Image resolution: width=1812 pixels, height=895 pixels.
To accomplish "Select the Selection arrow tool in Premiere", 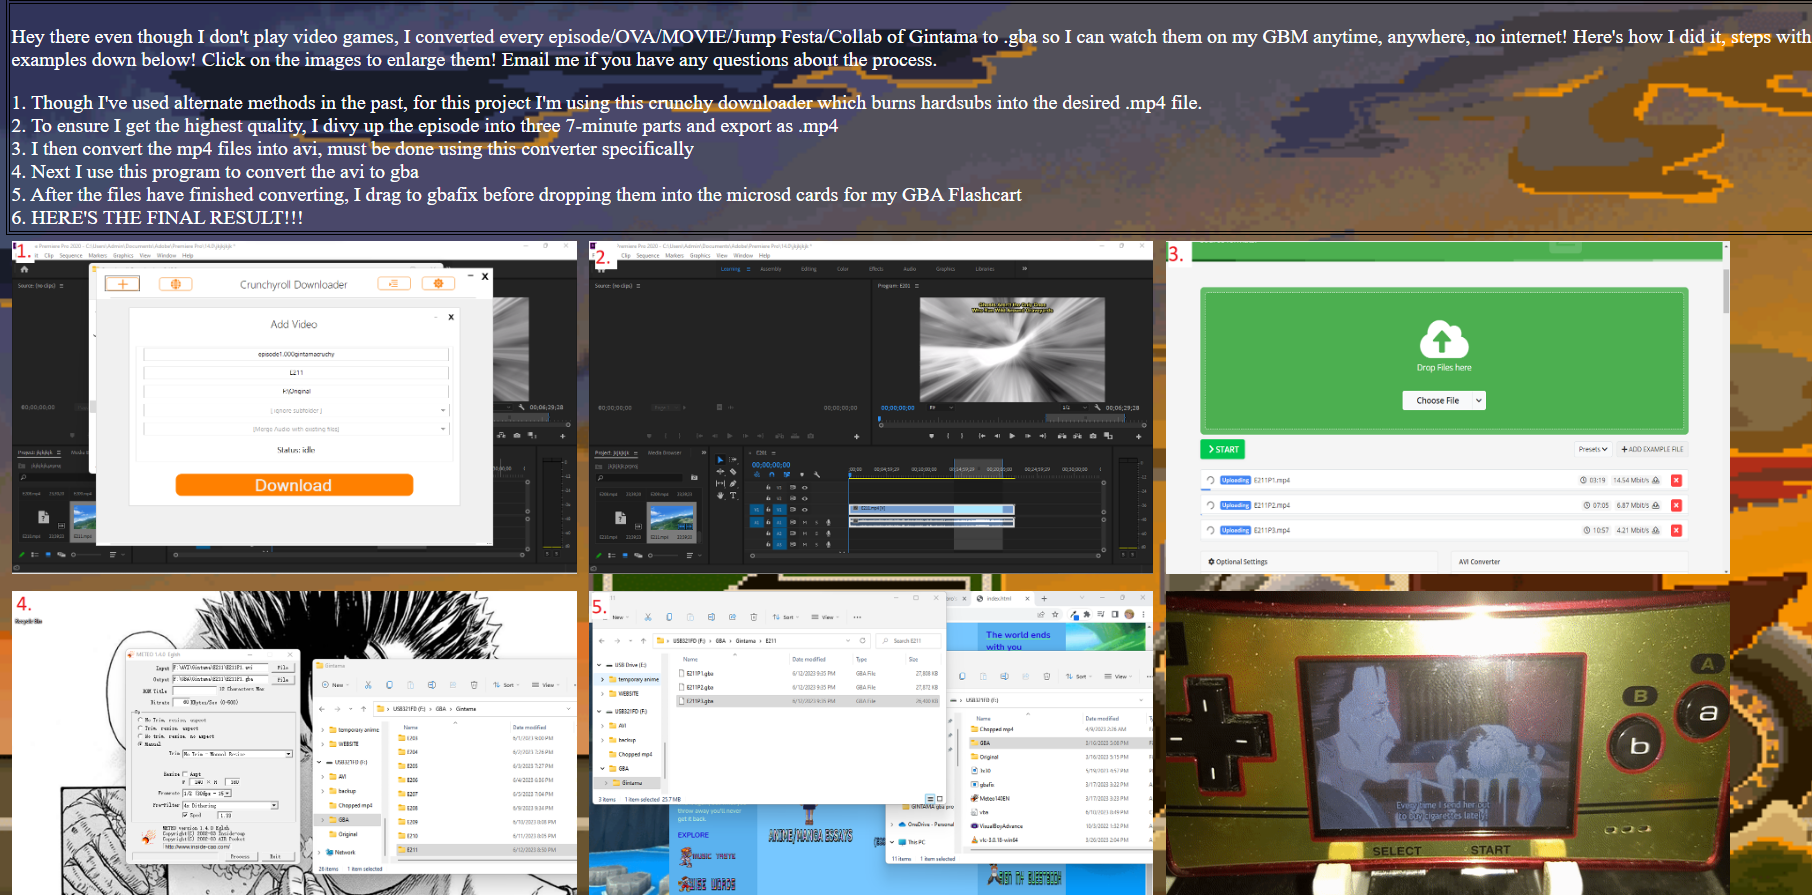I will 720,460.
